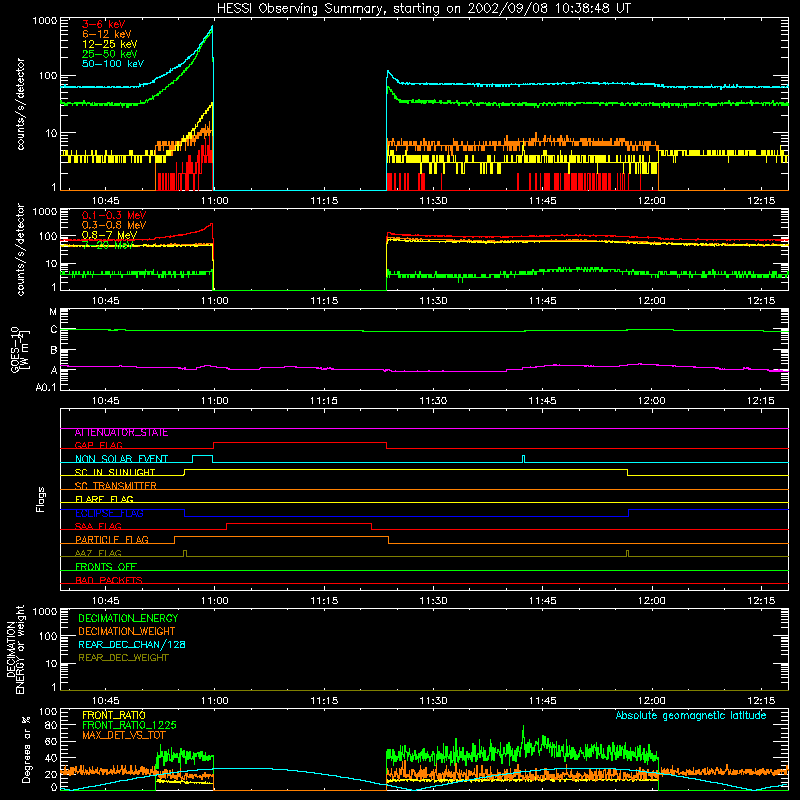Click the PARTICLE_FLAG label
Viewport: 800px width, 800px height.
112,540
